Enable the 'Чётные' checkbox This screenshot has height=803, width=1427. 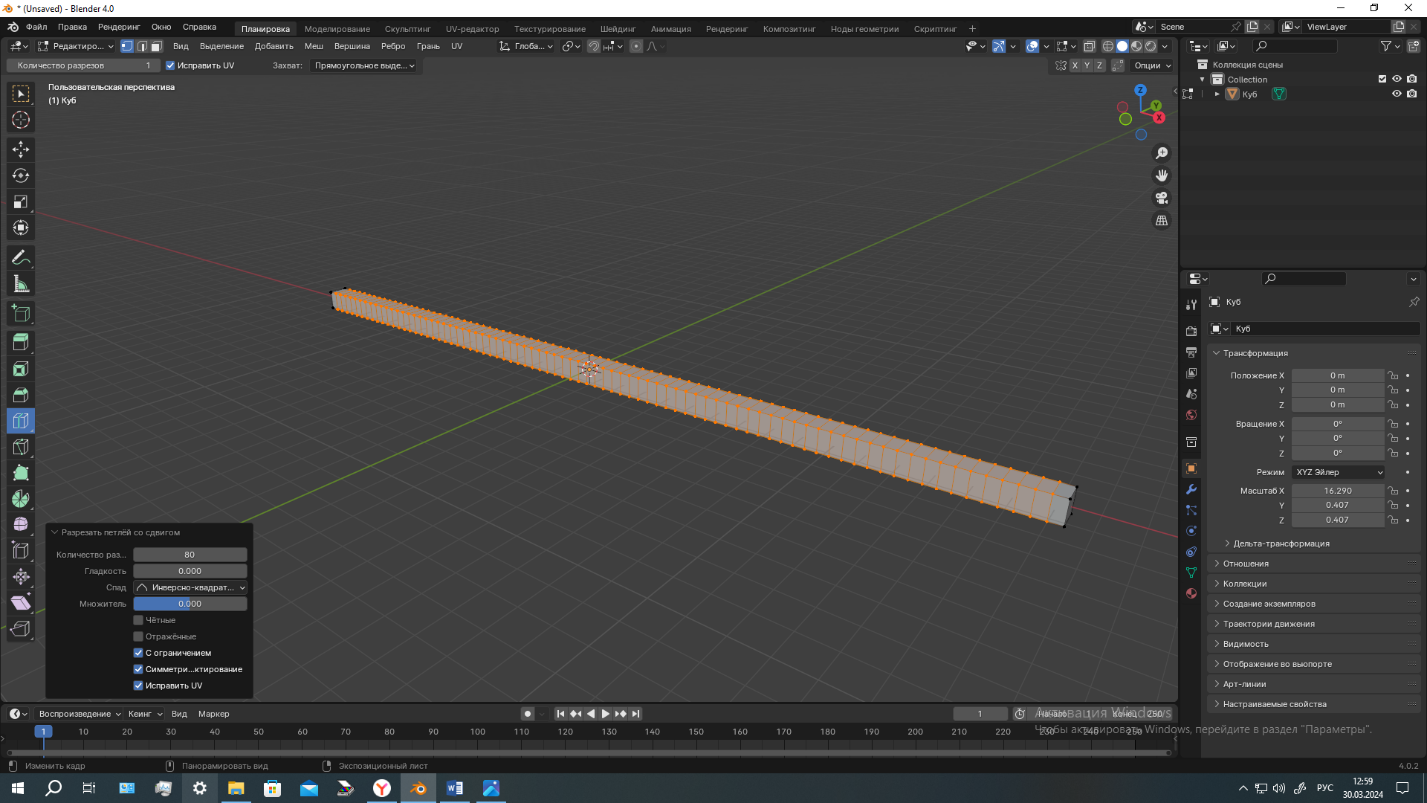pos(139,620)
